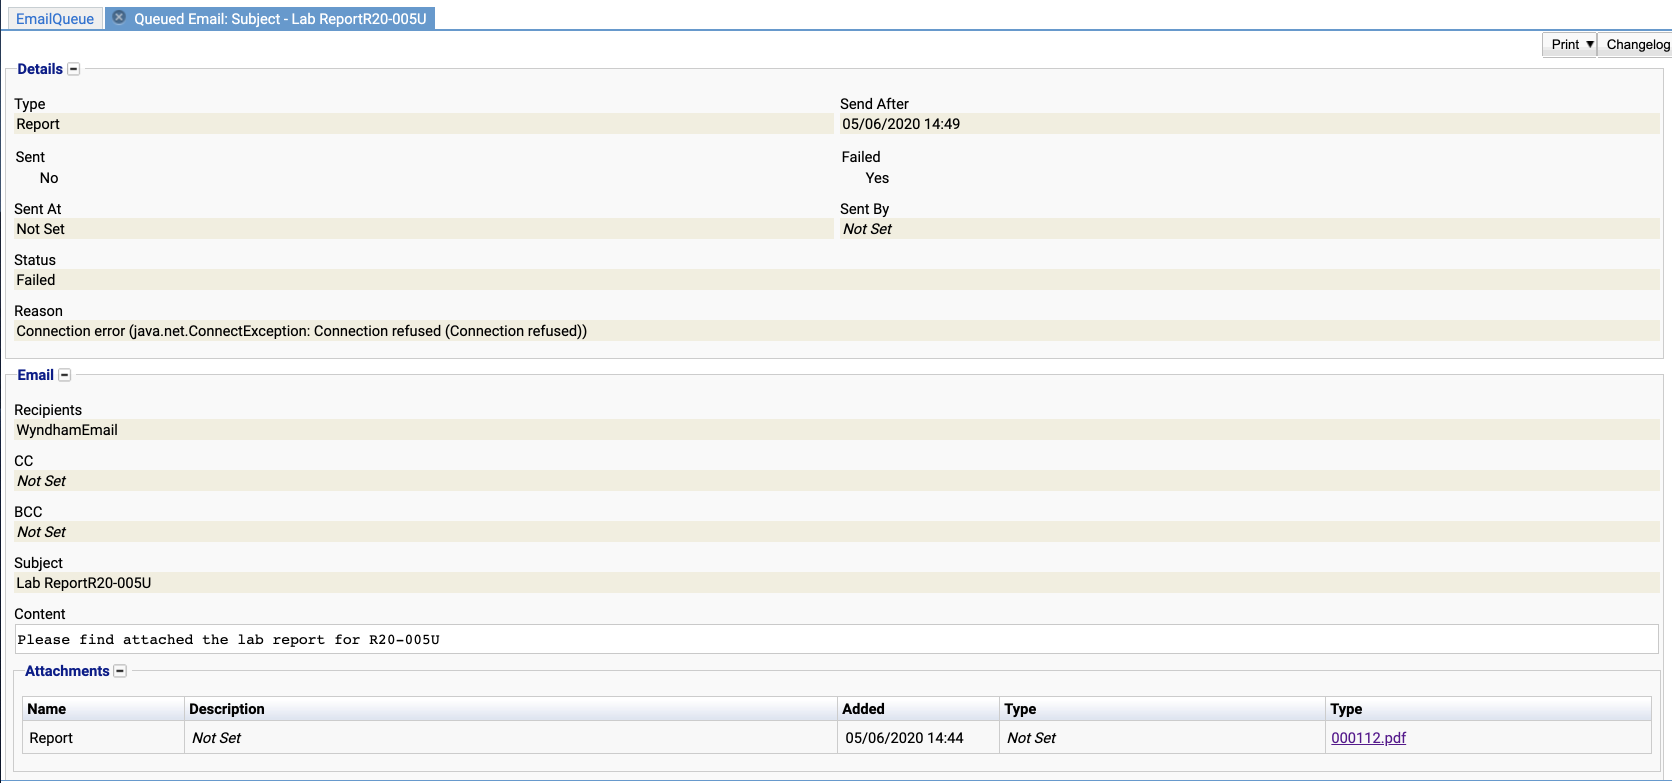Click the Content text box

pos(836,639)
